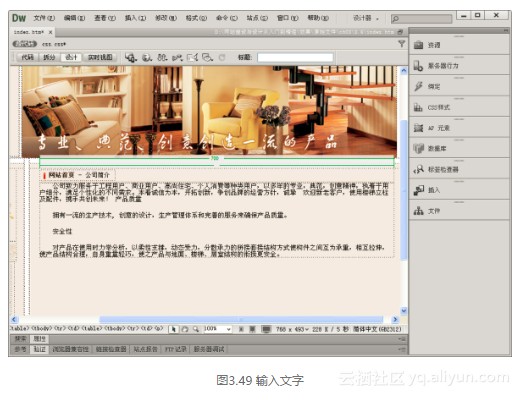Open the CSS样式 panel
The height and width of the screenshot is (397, 520).
pyautogui.click(x=459, y=107)
